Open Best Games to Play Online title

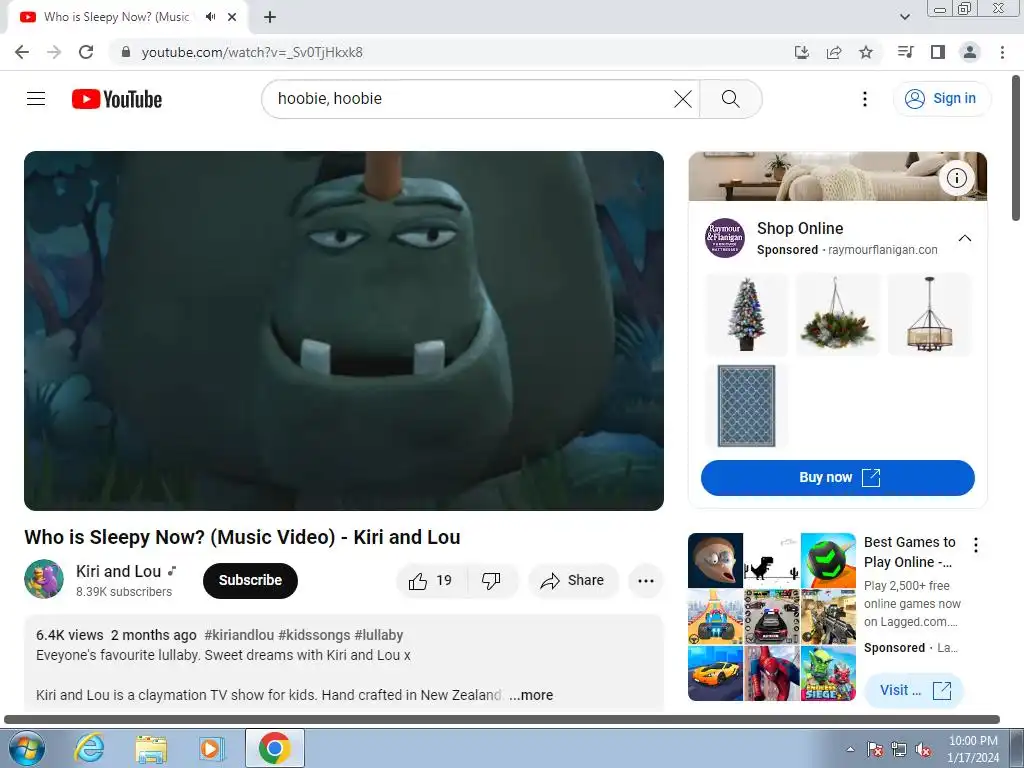pos(910,552)
